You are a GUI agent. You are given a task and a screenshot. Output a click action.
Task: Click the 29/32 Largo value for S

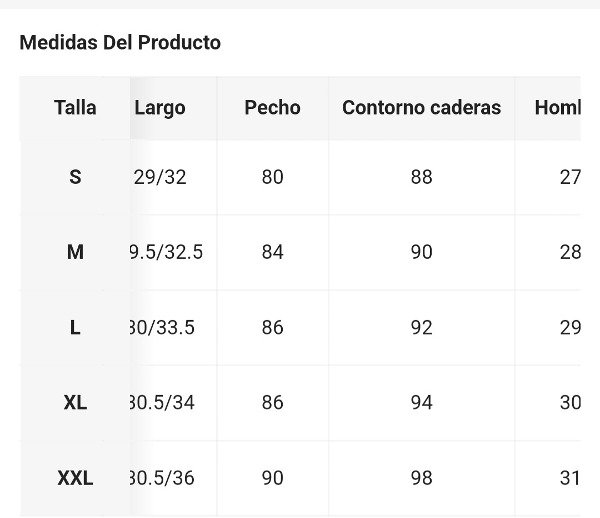[x=160, y=177]
